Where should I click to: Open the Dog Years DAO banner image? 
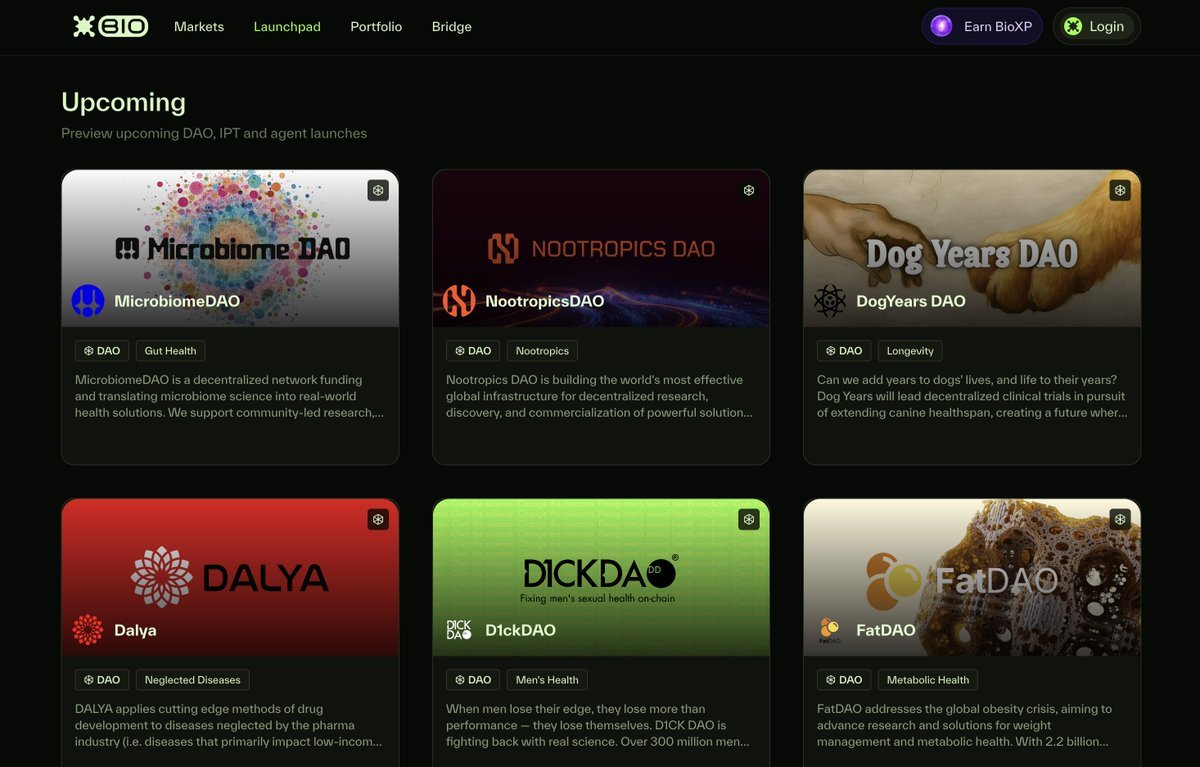[972, 248]
